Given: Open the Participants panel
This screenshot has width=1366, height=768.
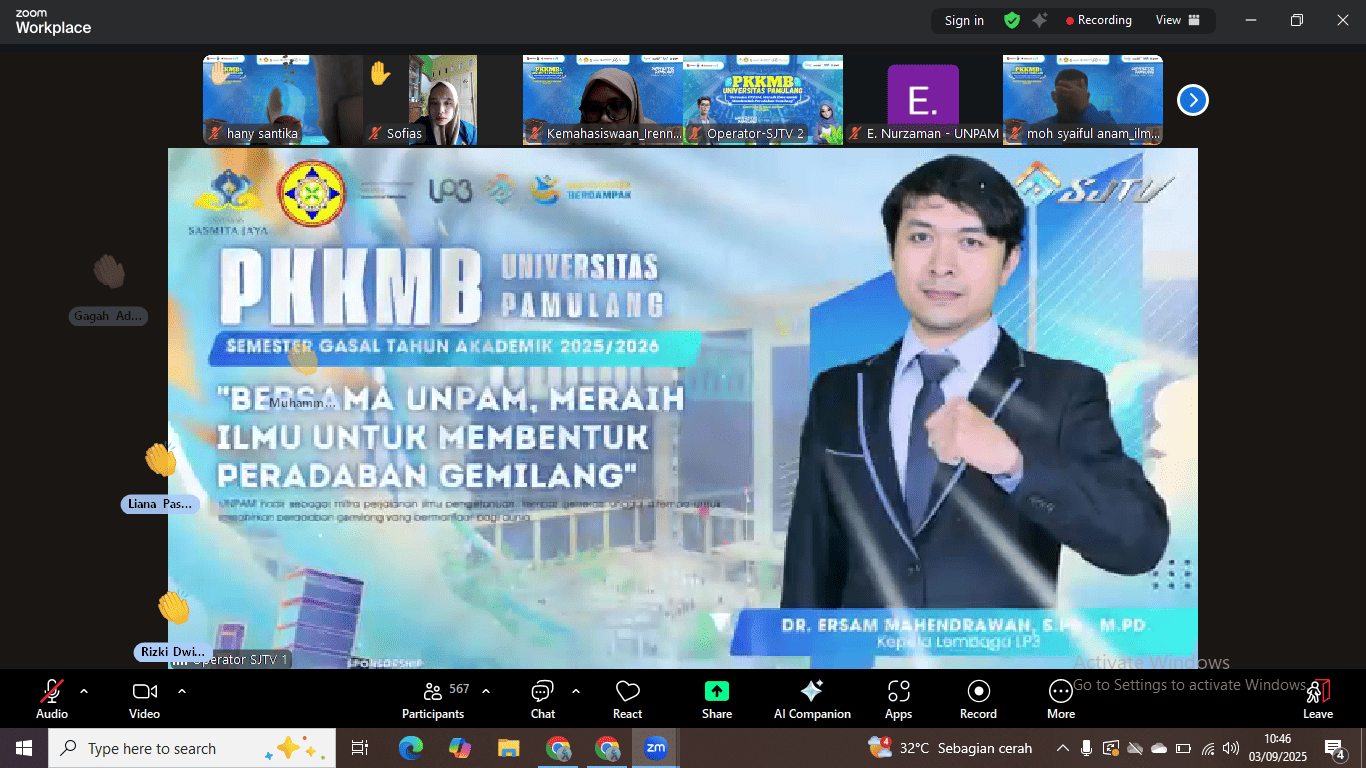Looking at the screenshot, I should tap(433, 699).
